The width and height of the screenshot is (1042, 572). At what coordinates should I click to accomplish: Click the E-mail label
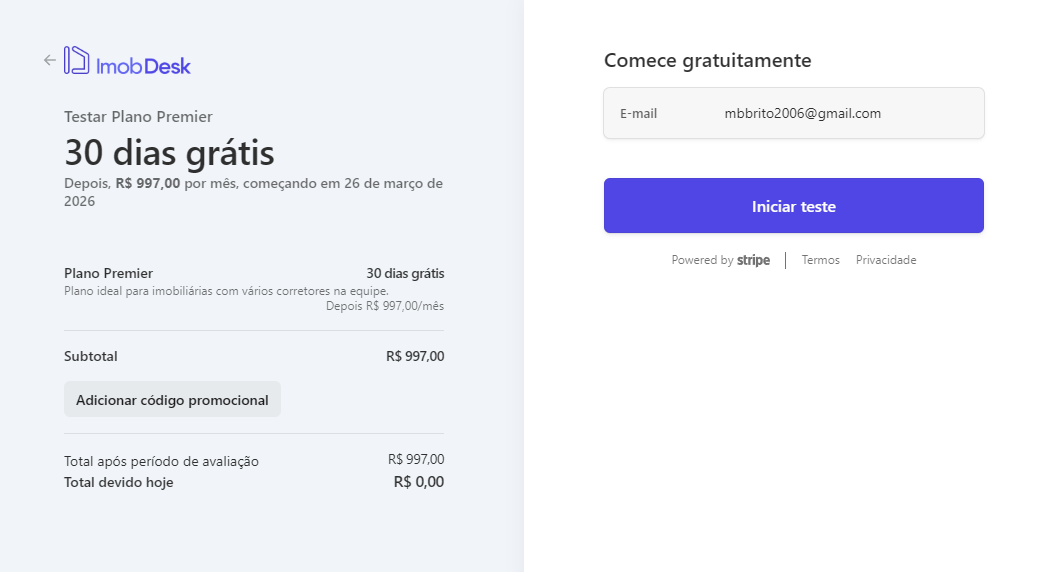pyautogui.click(x=638, y=114)
